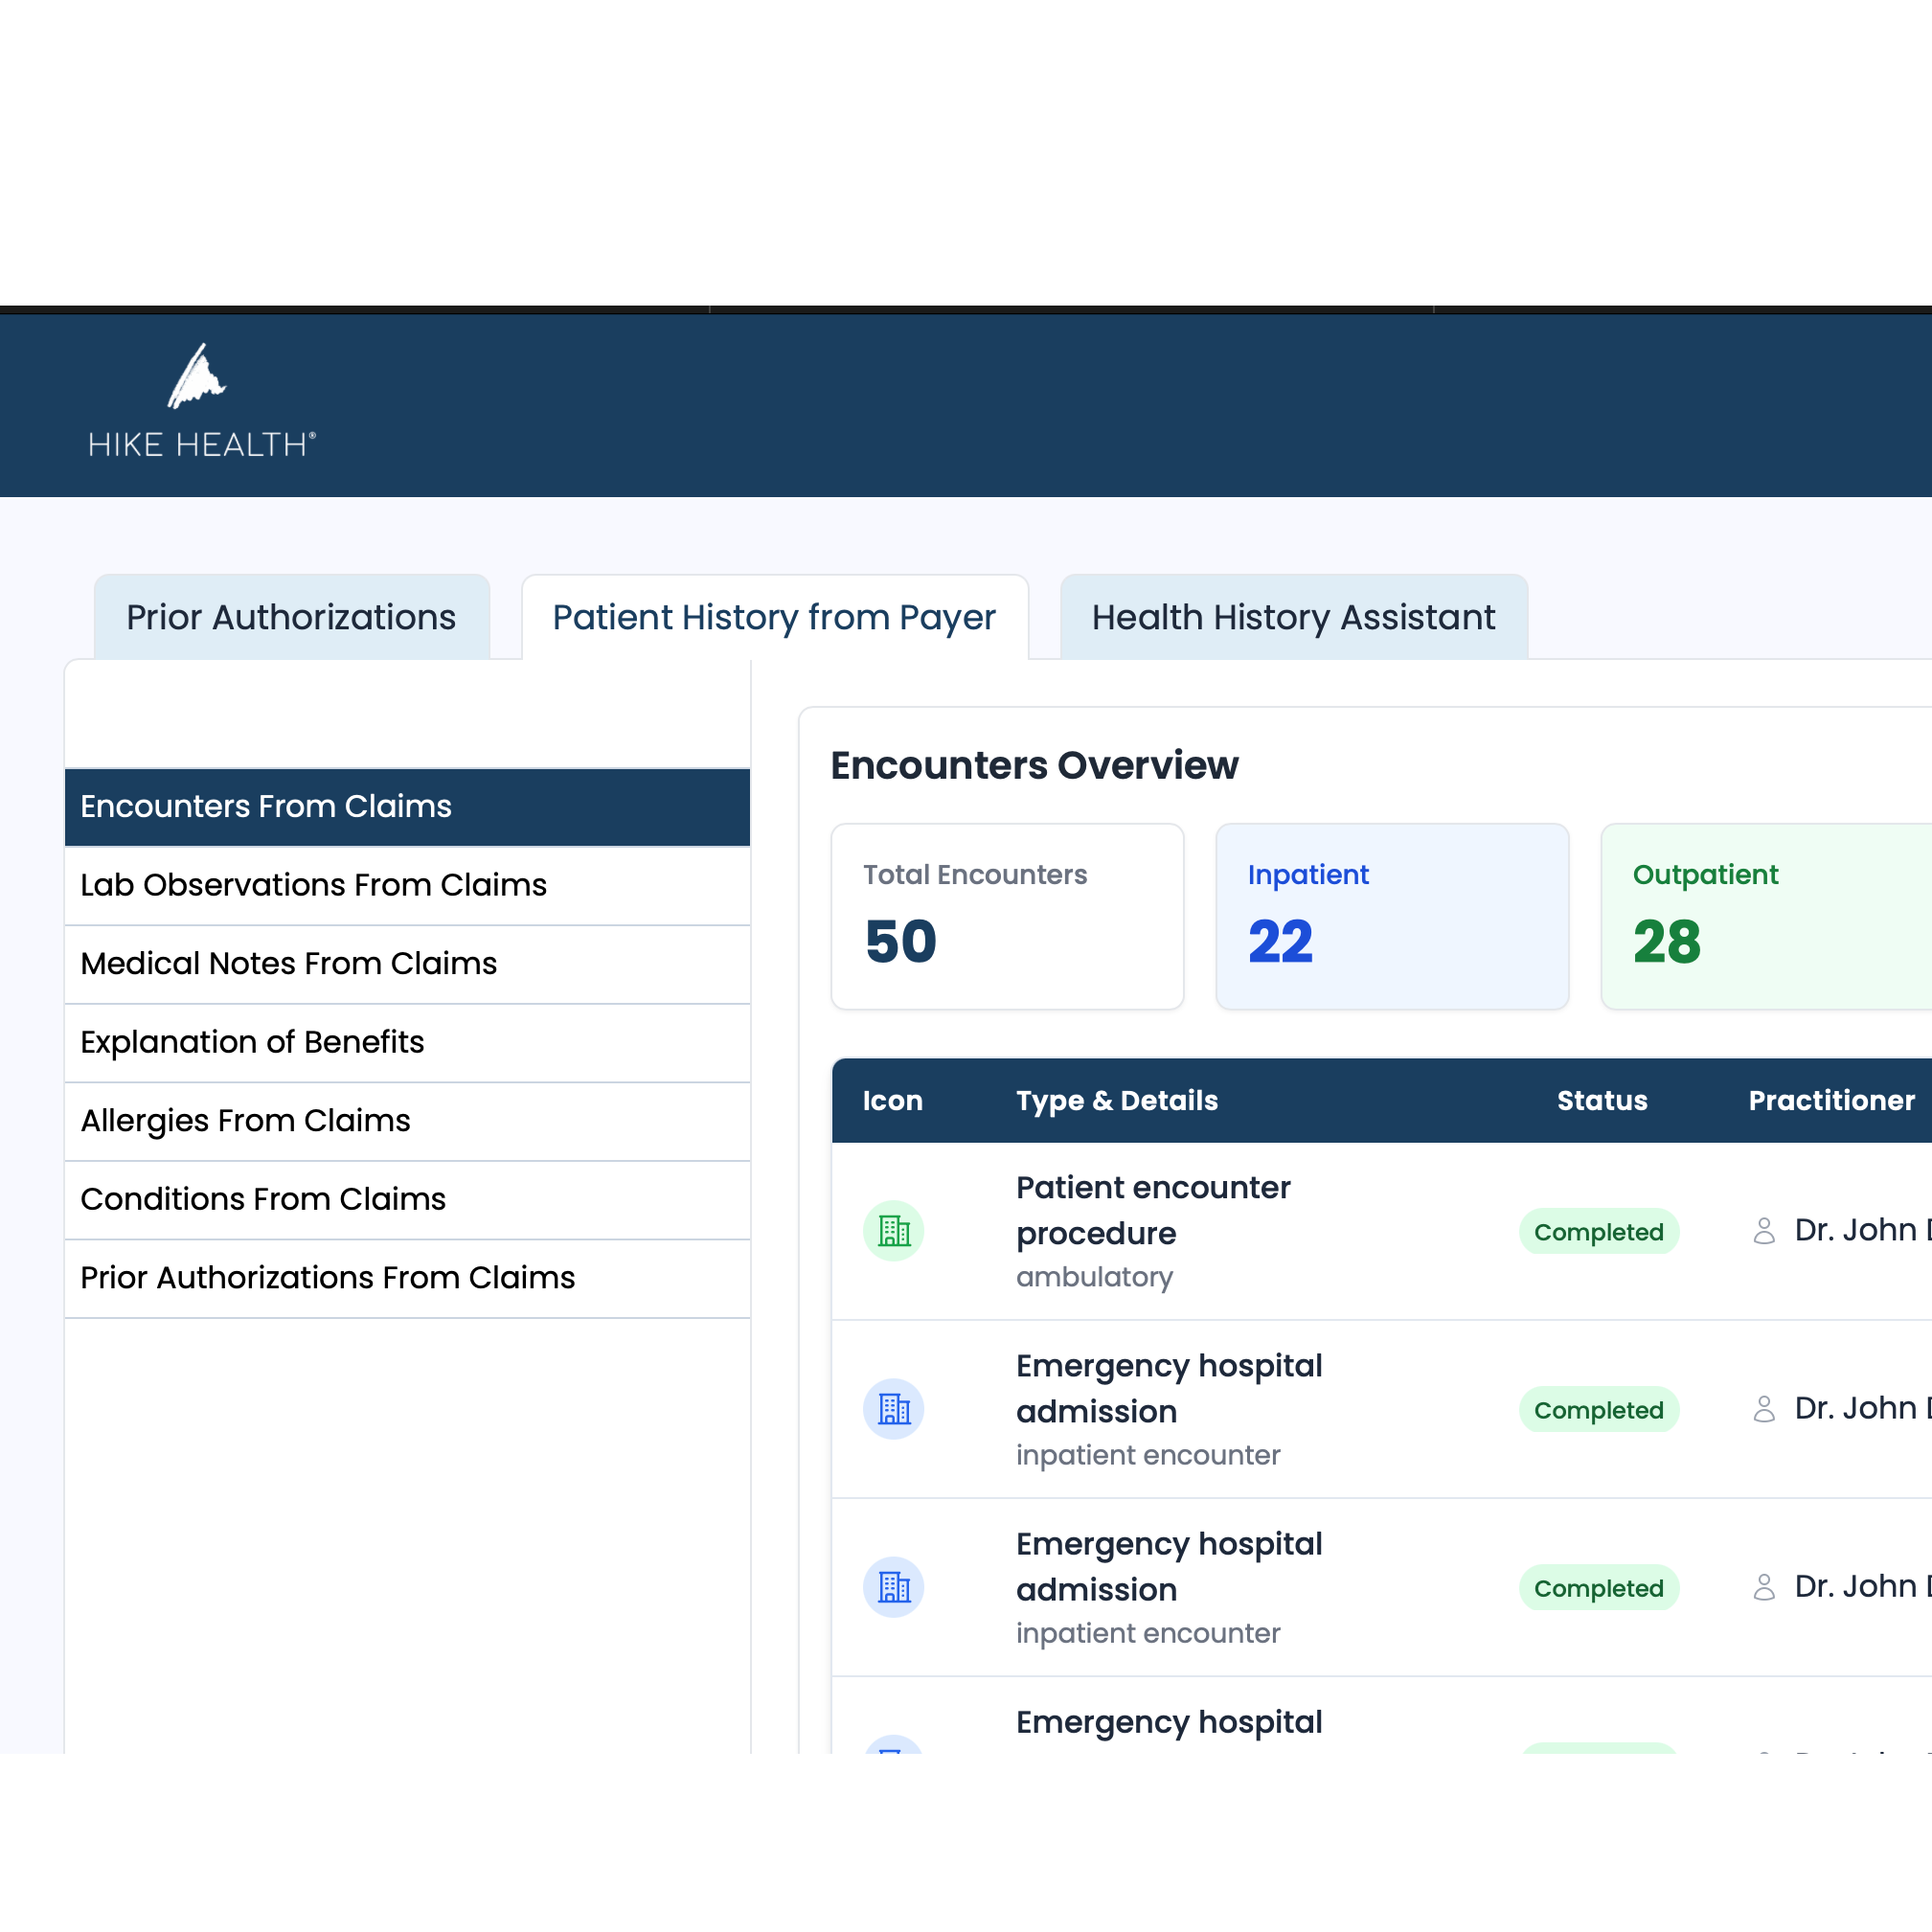Open Medical Notes From Claims section

point(288,964)
